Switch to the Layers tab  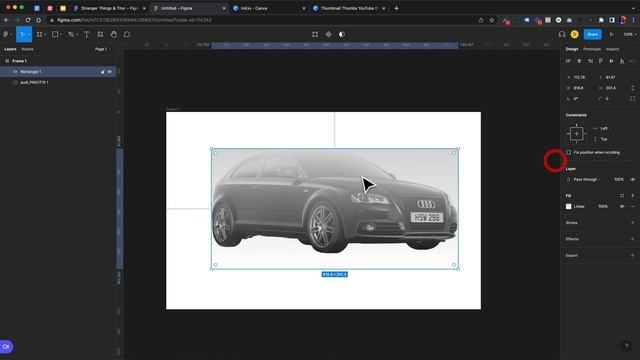pos(10,49)
